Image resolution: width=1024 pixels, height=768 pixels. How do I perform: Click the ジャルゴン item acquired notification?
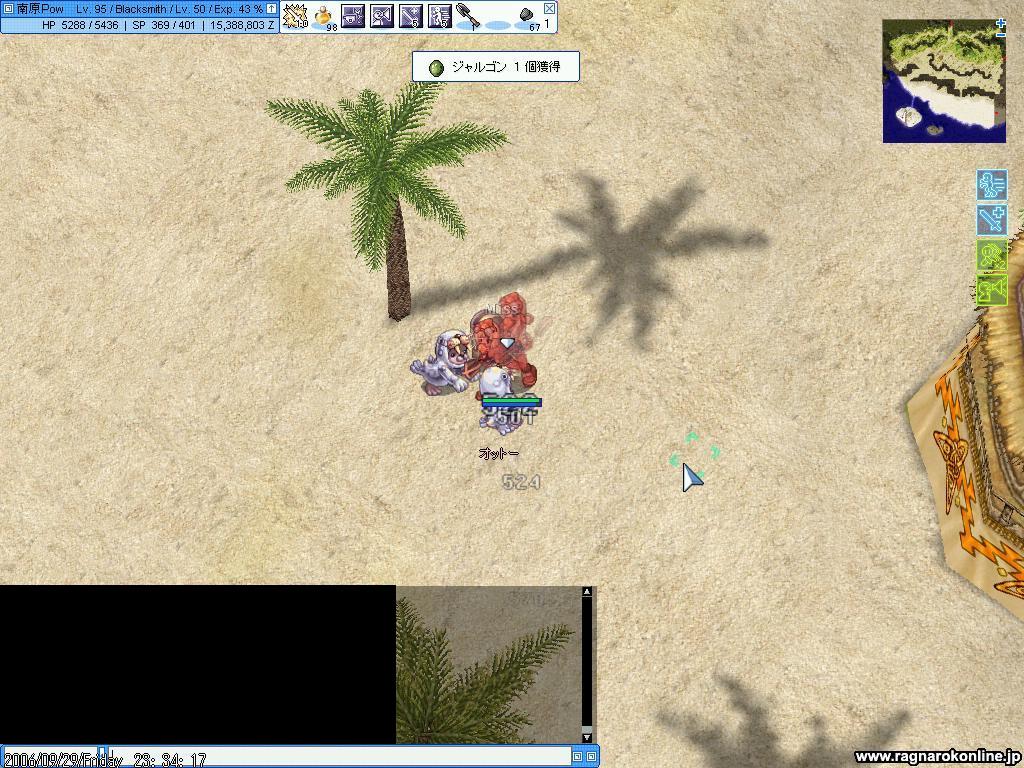pos(495,67)
